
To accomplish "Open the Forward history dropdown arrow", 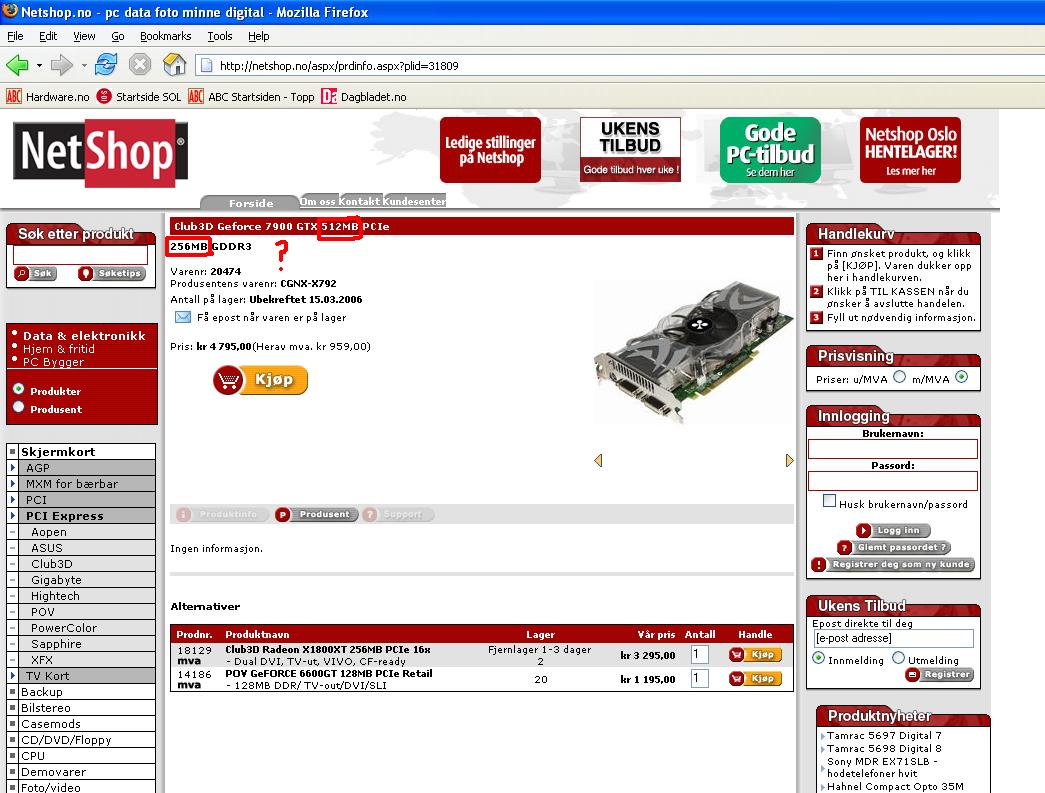I will tap(84, 65).
